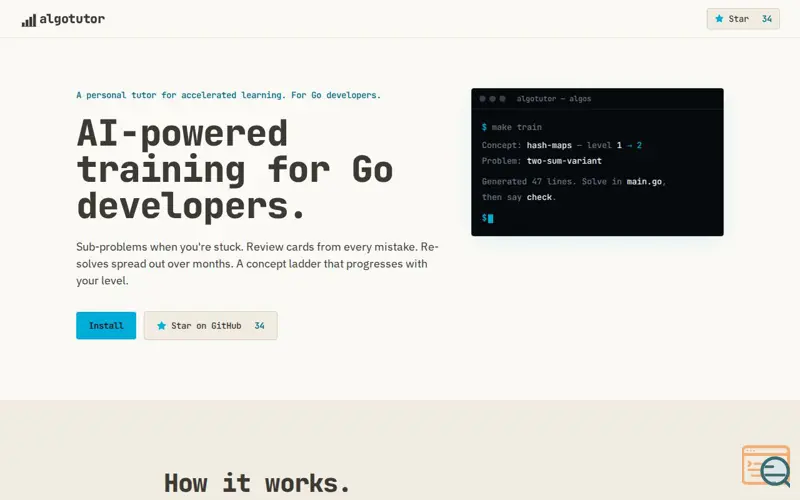Click the 'How it works.' heading
This screenshot has height=500, width=800.
(x=257, y=483)
